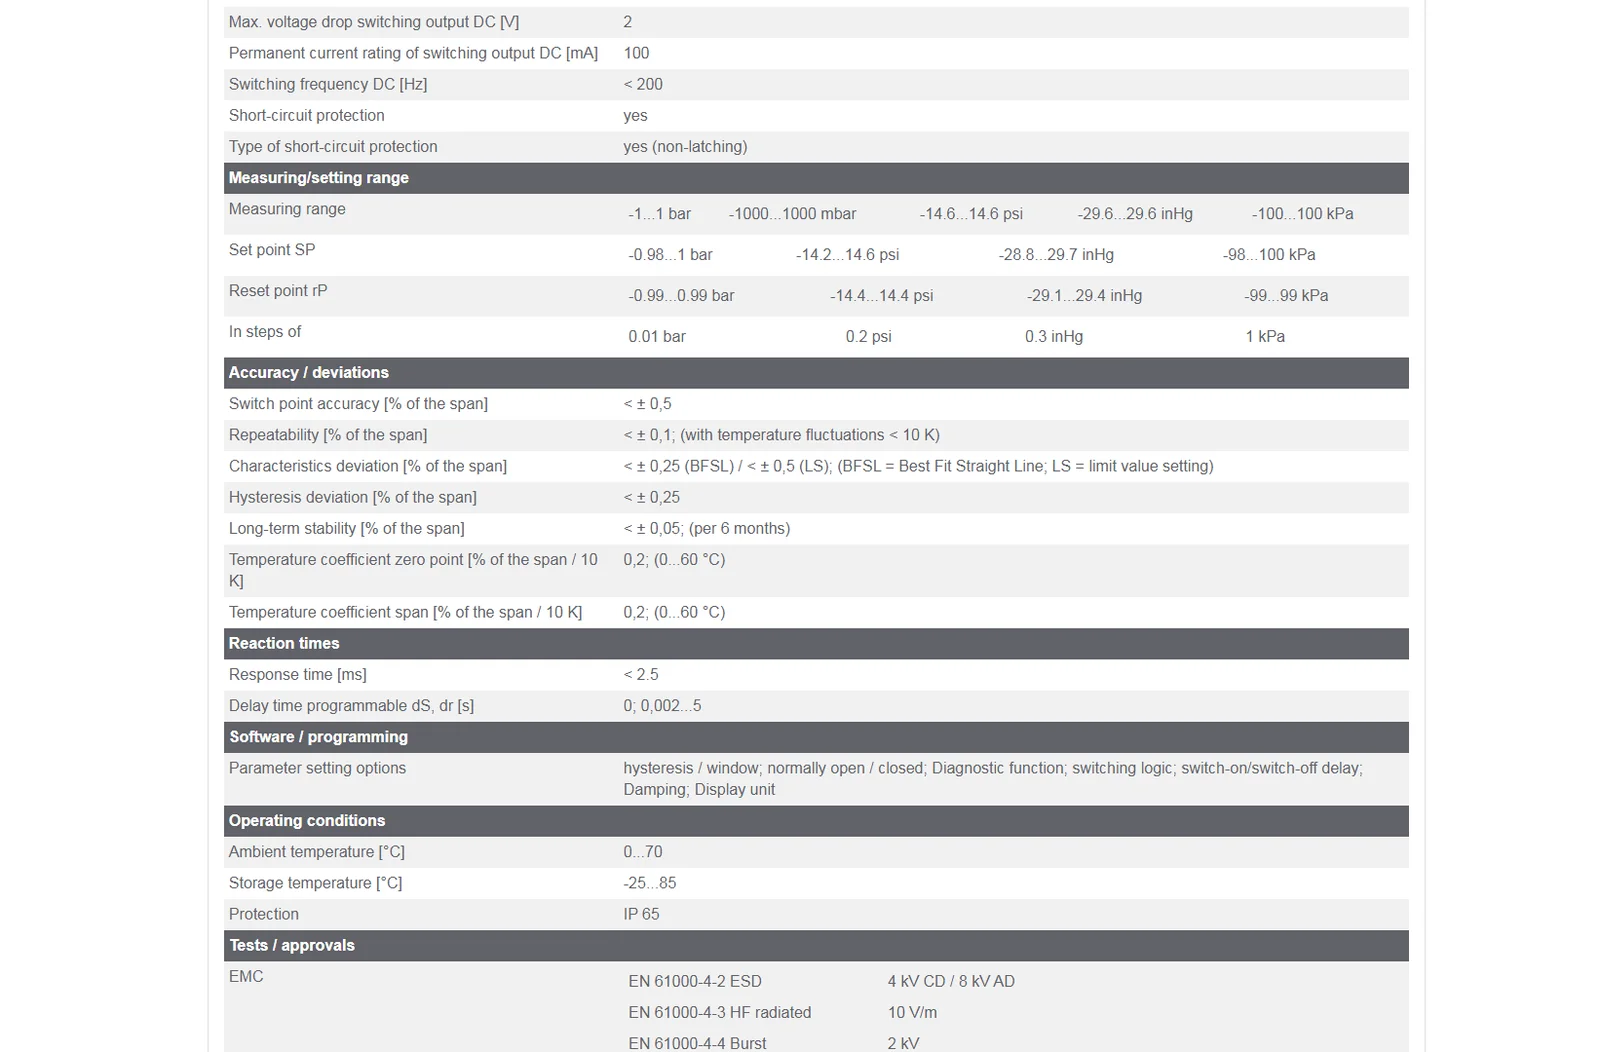Select the '-100...100 kPa' value
This screenshot has width=1600, height=1052.
(x=1303, y=214)
